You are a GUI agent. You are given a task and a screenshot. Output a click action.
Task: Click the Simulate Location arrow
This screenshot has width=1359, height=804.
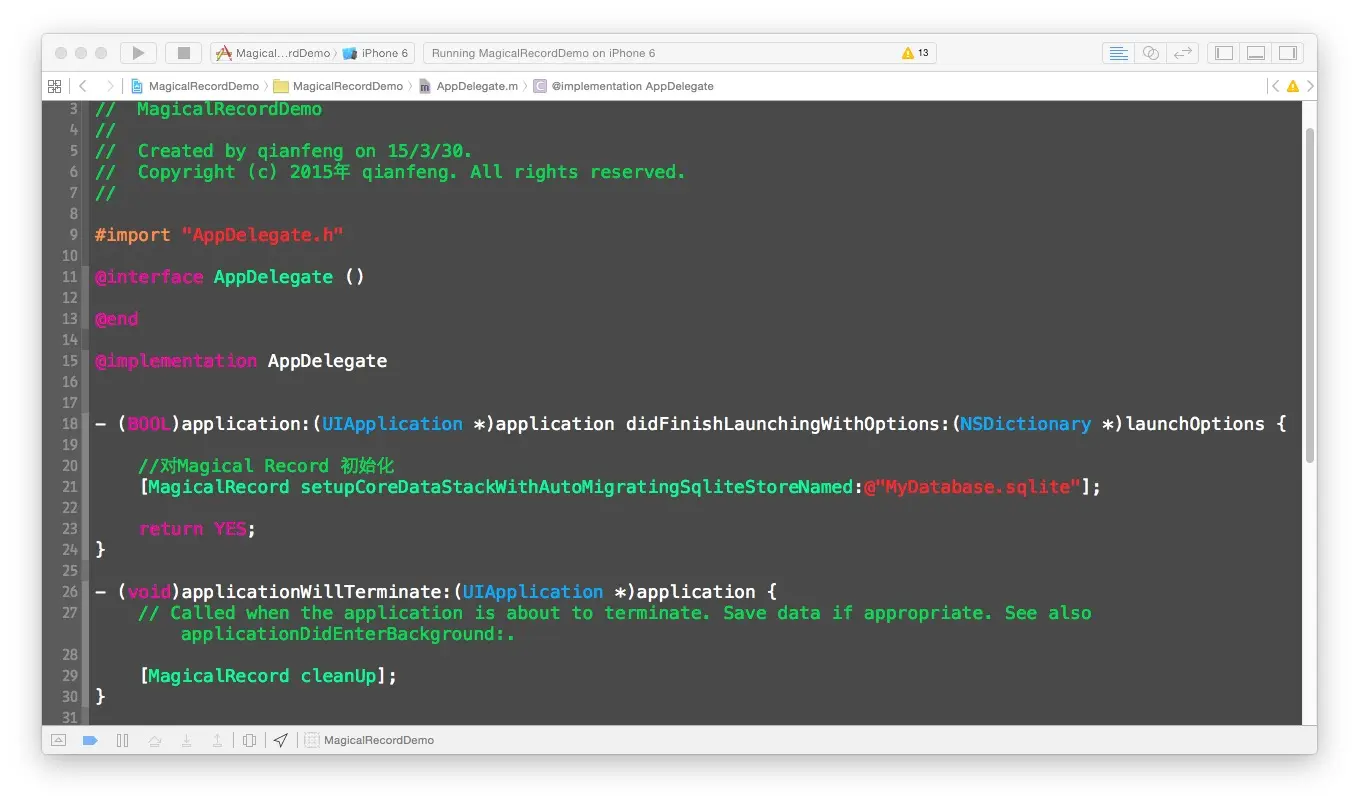[x=281, y=740]
